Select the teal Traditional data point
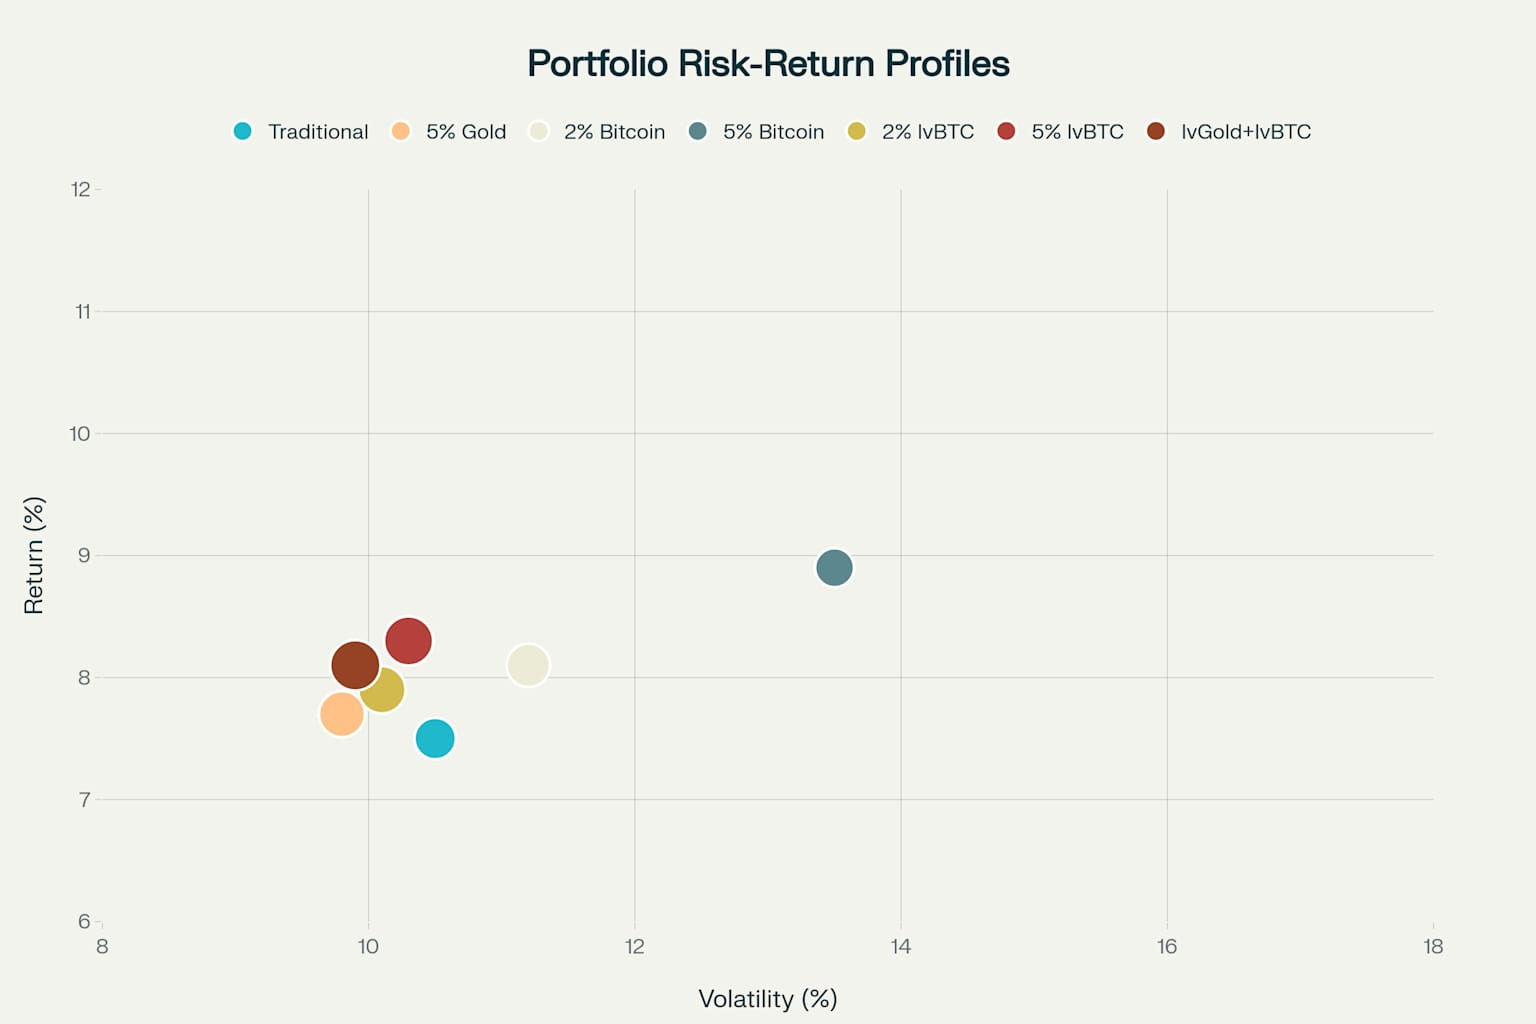This screenshot has height=1024, width=1536. coord(436,740)
